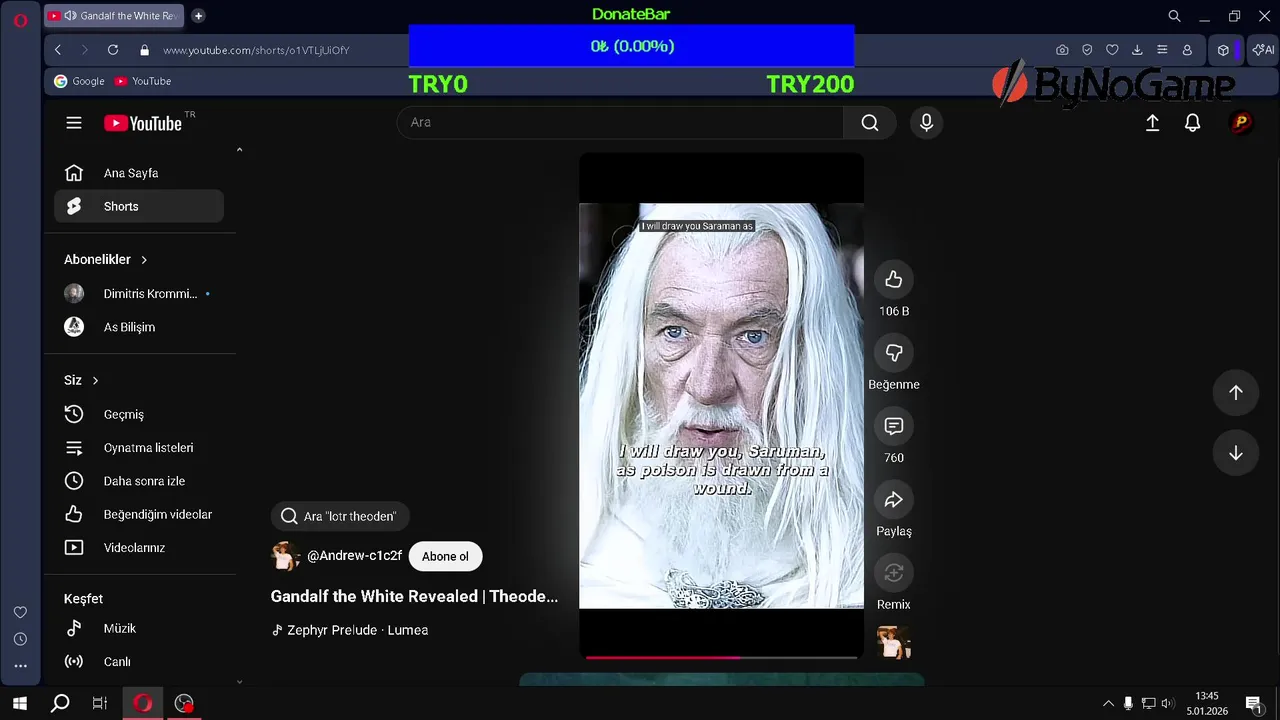
Task: Search suggestion 'lotr theoden' chip
Action: [340, 516]
